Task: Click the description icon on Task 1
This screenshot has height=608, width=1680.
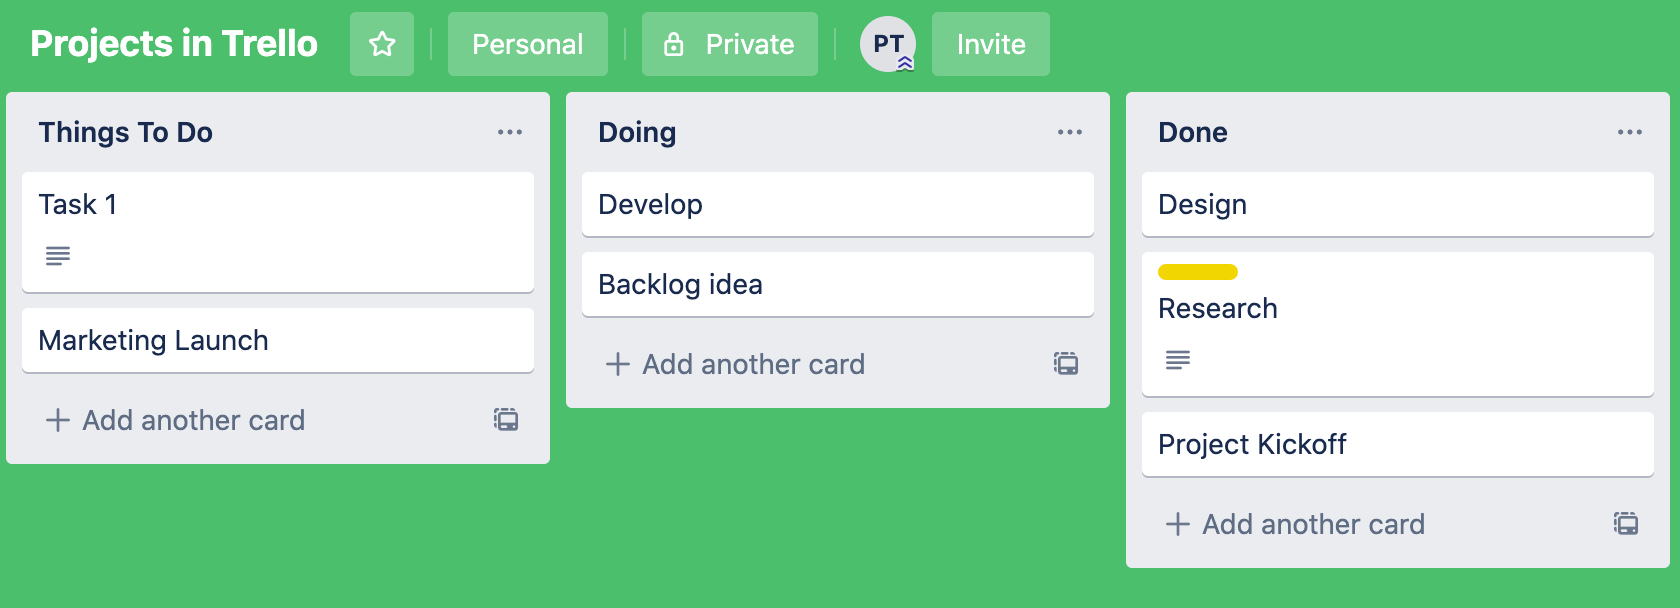Action: click(58, 256)
